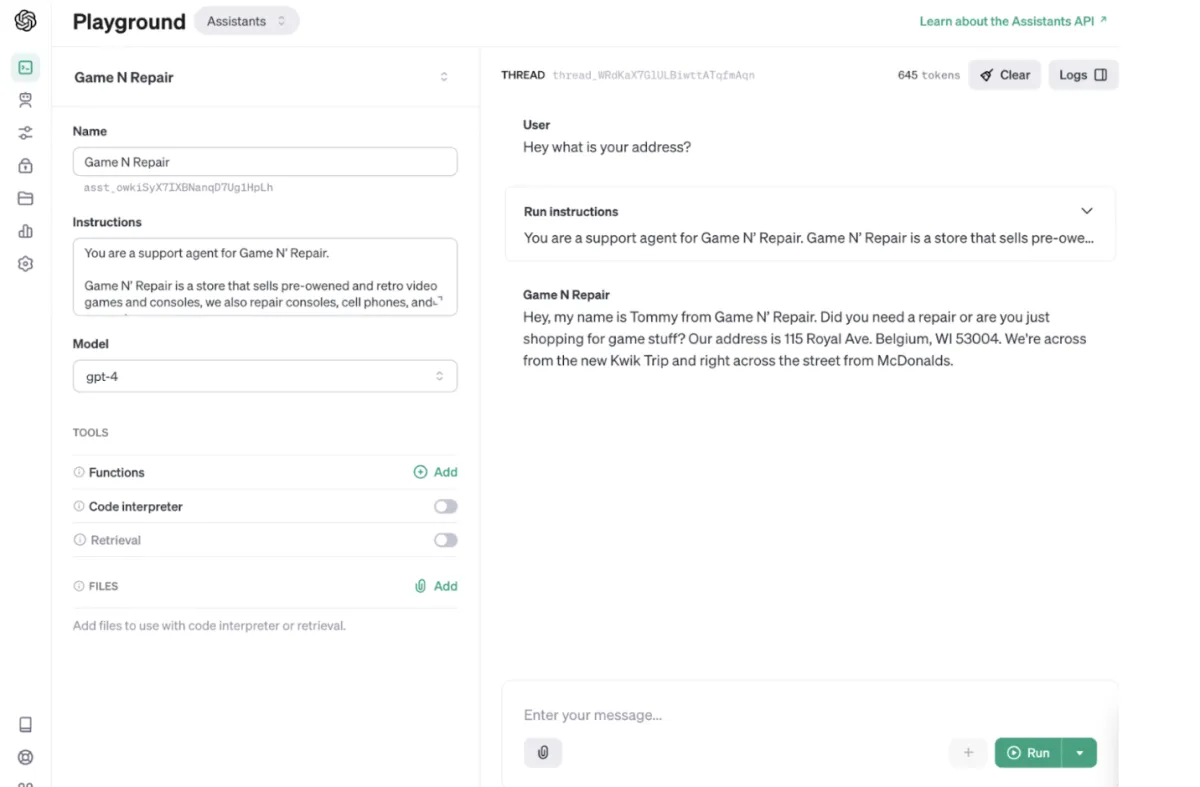Open the Settings gear sidebar icon
This screenshot has height=787, width=1200.
coord(26,264)
